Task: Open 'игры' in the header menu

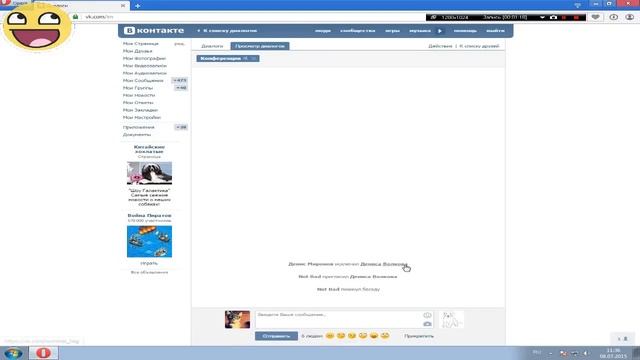Action: (392, 31)
